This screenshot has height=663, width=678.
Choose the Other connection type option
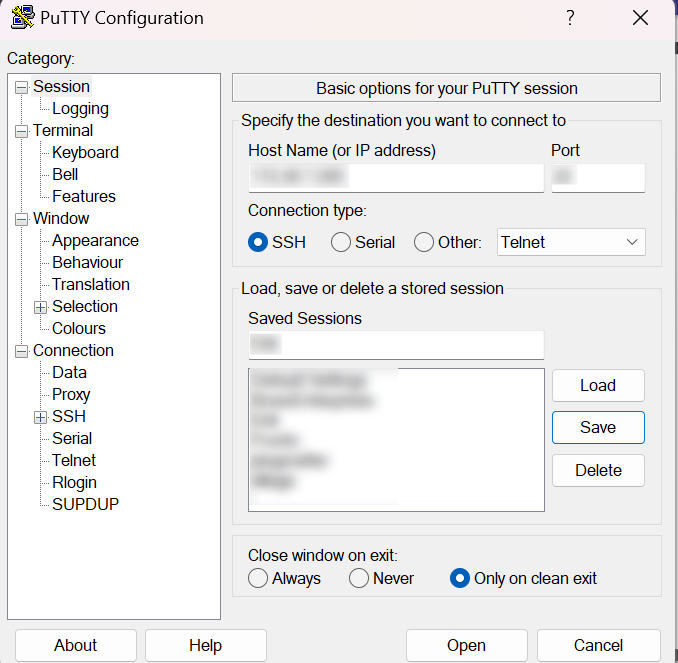click(x=425, y=242)
